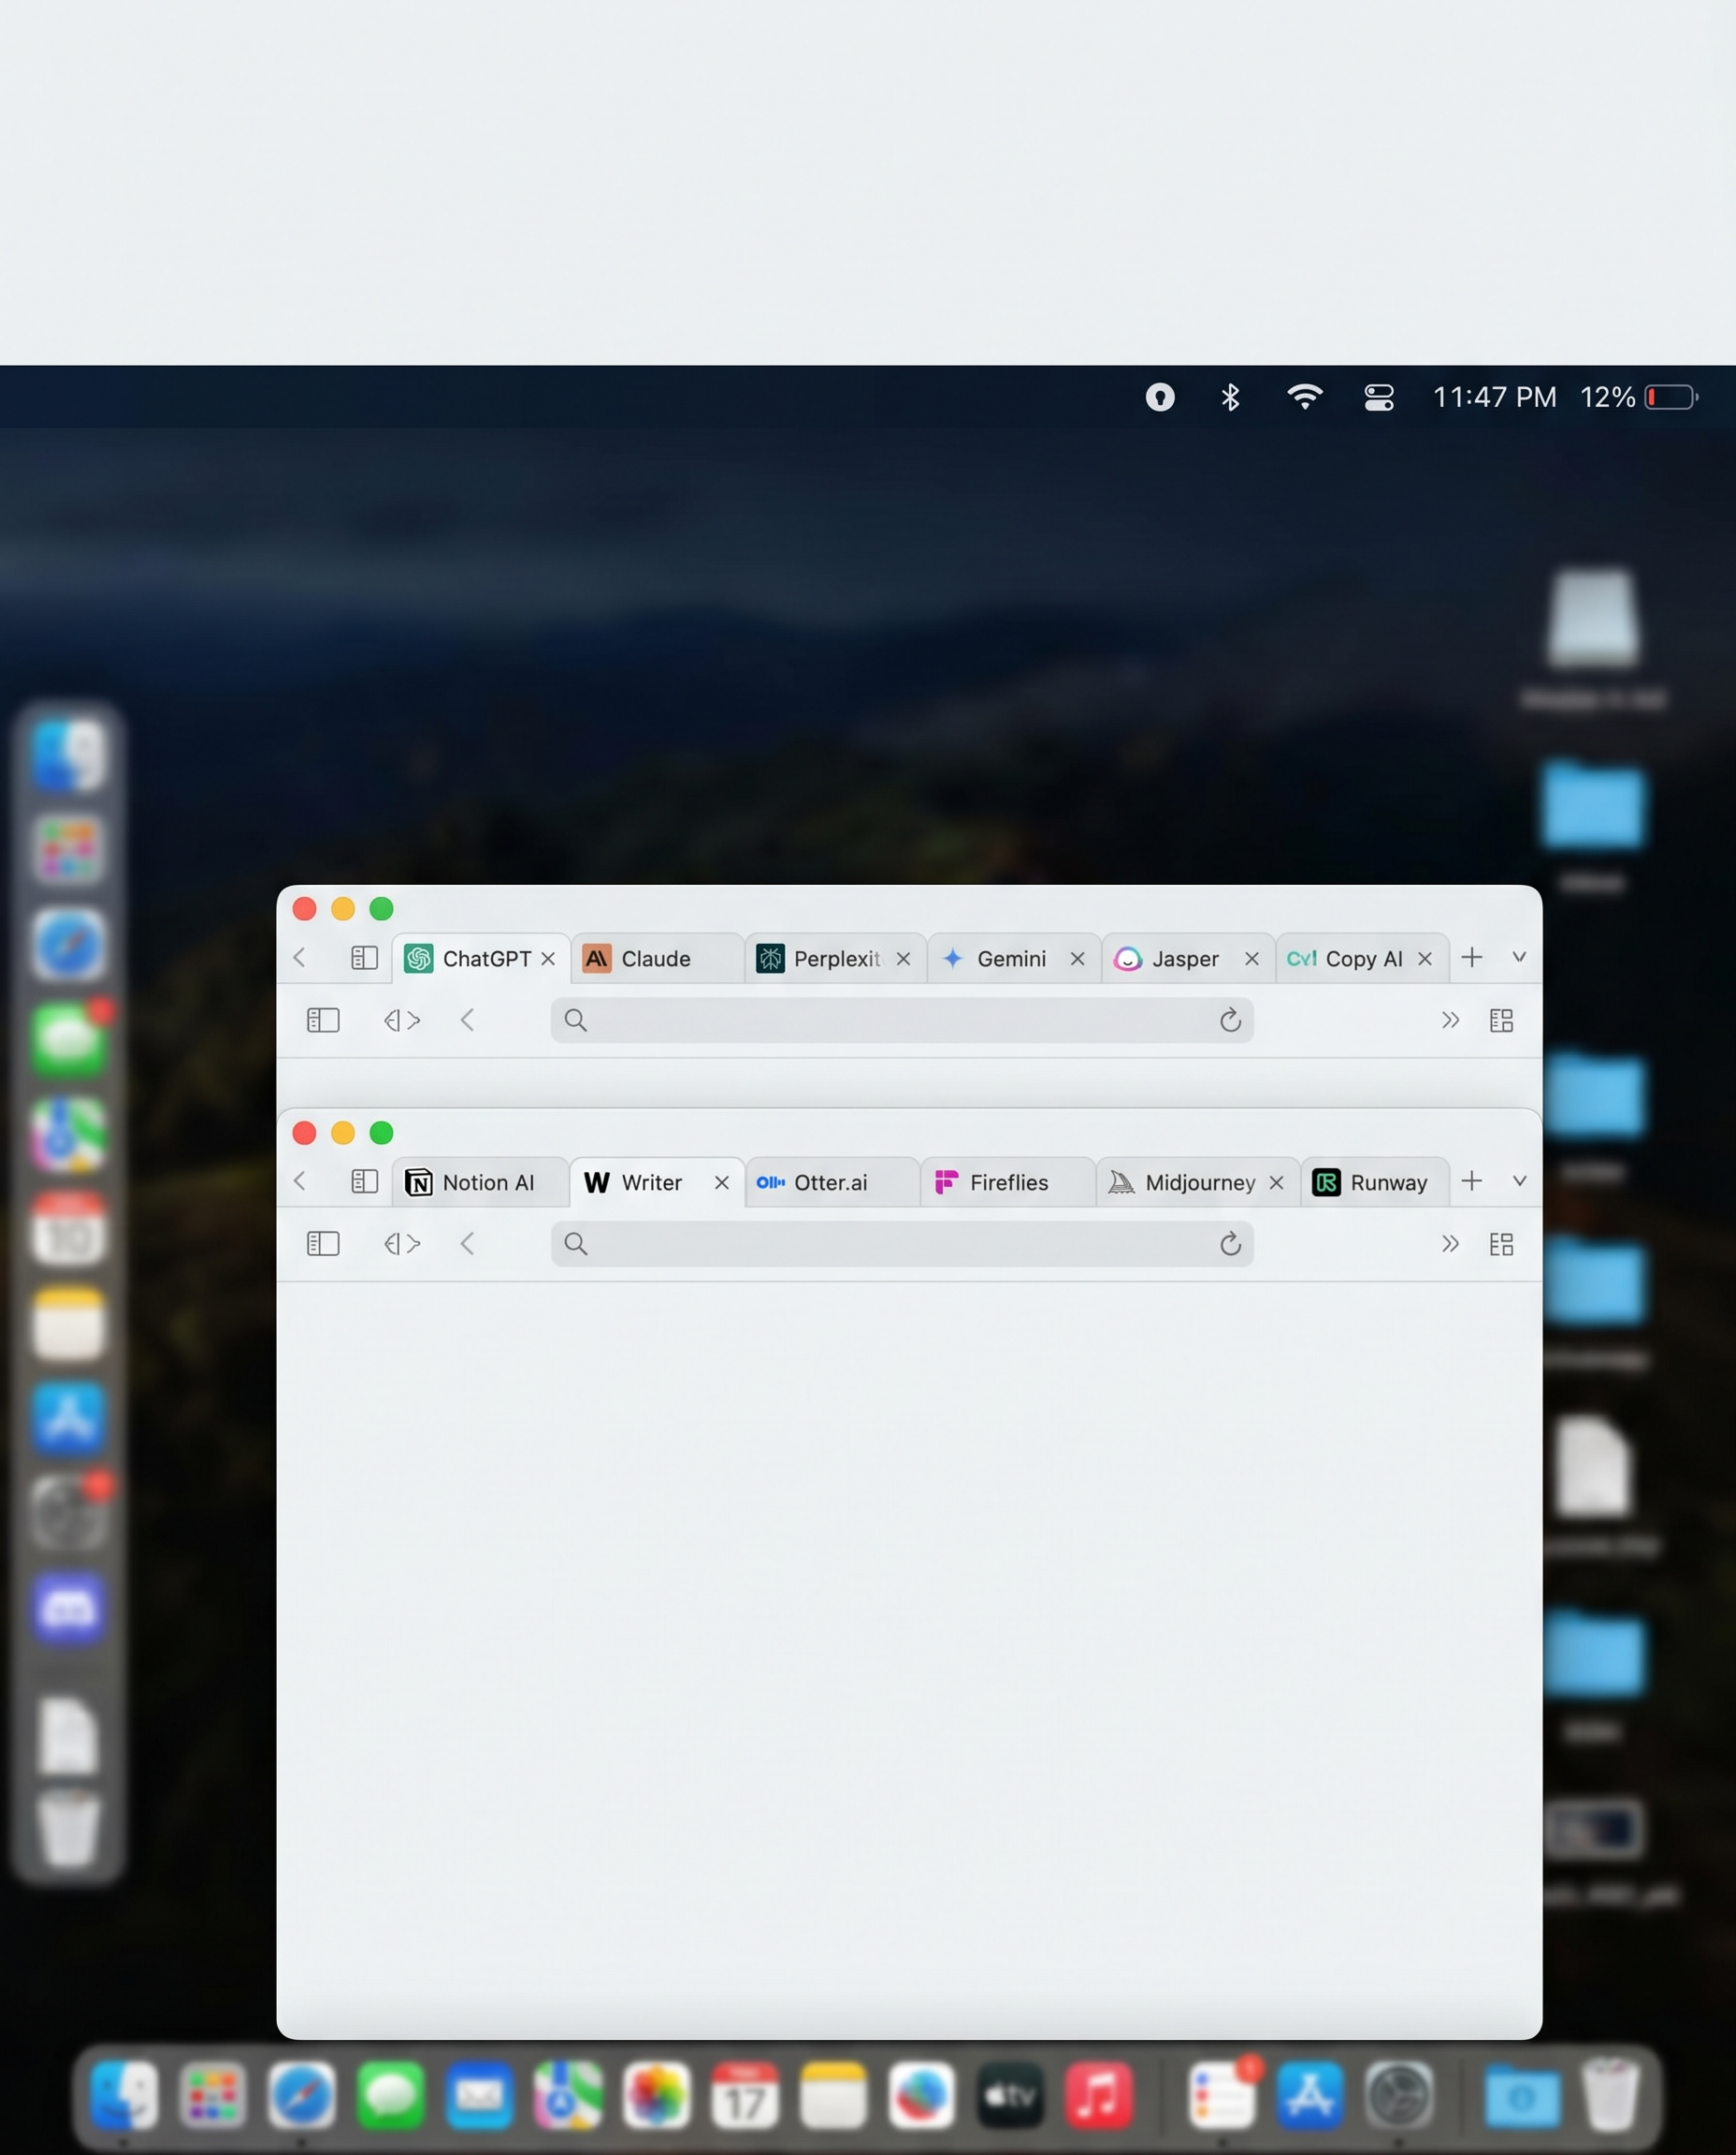
Task: Close the Gemini tab
Action: point(1077,959)
